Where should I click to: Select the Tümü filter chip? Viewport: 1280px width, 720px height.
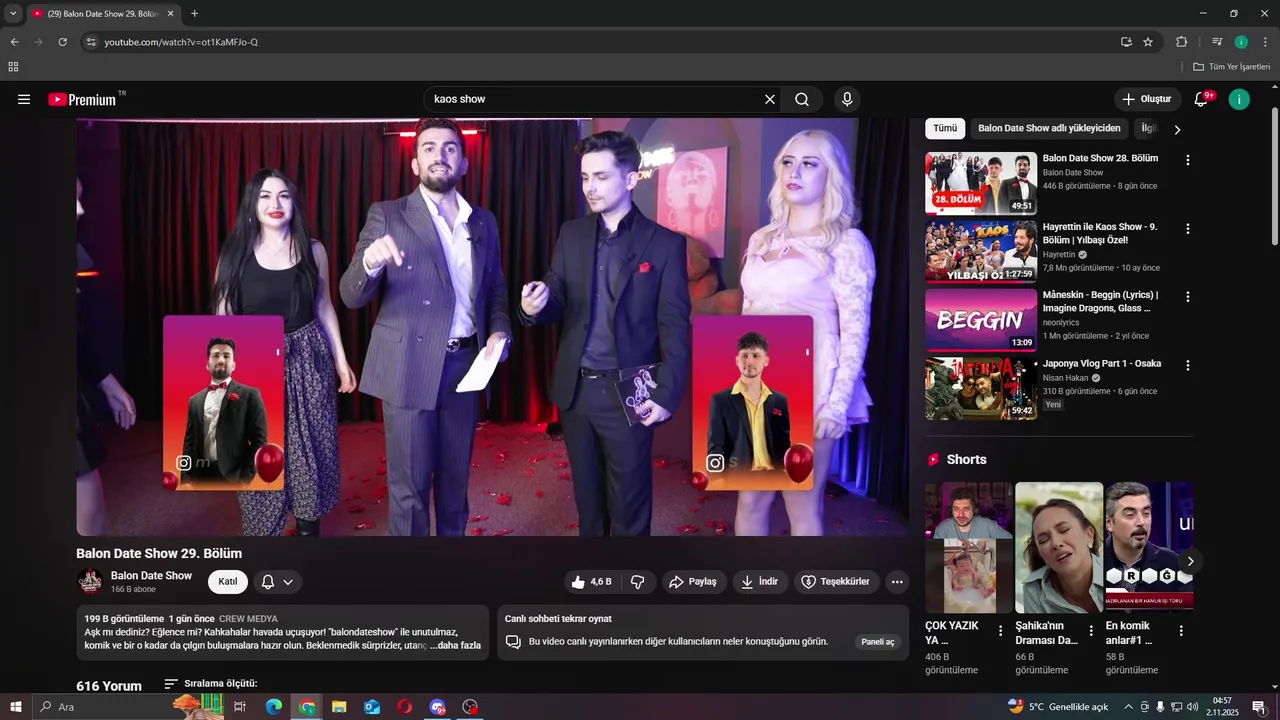coord(945,128)
